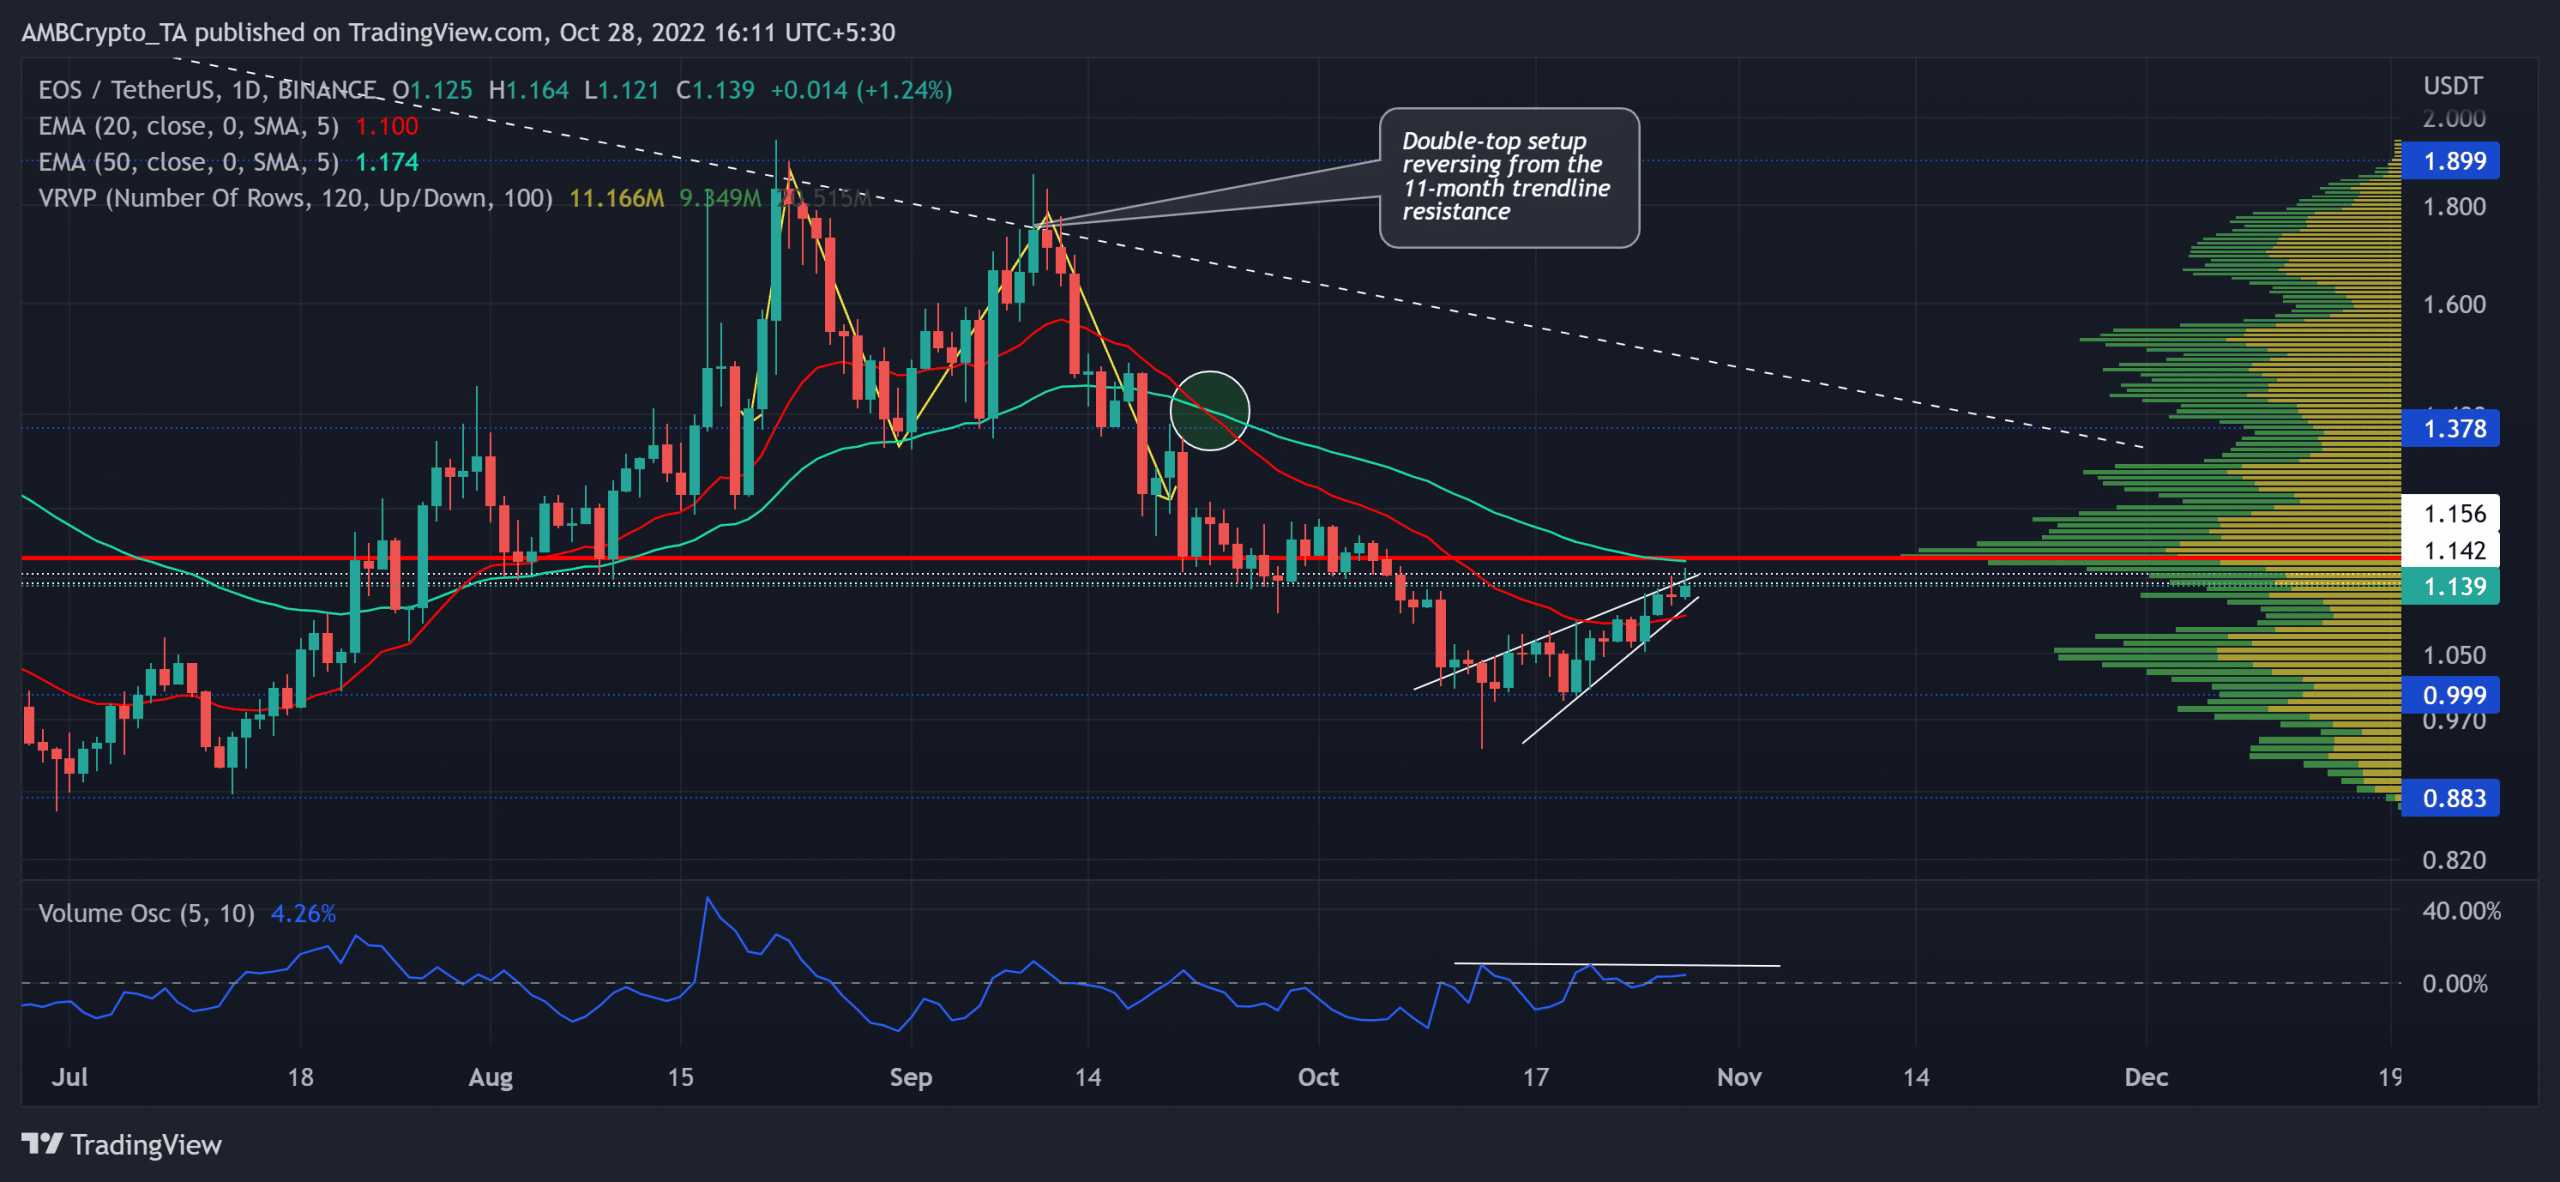Screen dimensions: 2560x1182
Task: Click the 14 November time axis label
Action: (x=1915, y=1077)
